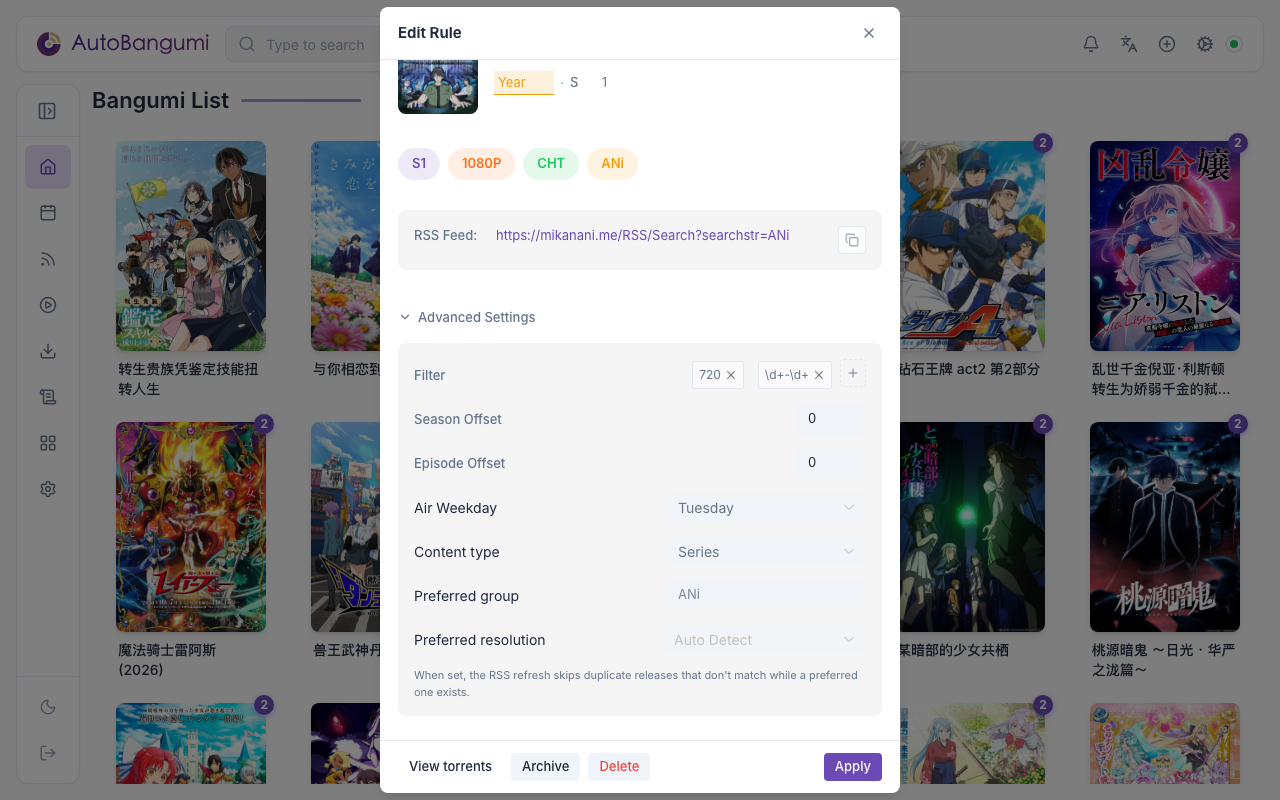1280x800 pixels.
Task: Add a new filter with plus button
Action: [x=853, y=373]
